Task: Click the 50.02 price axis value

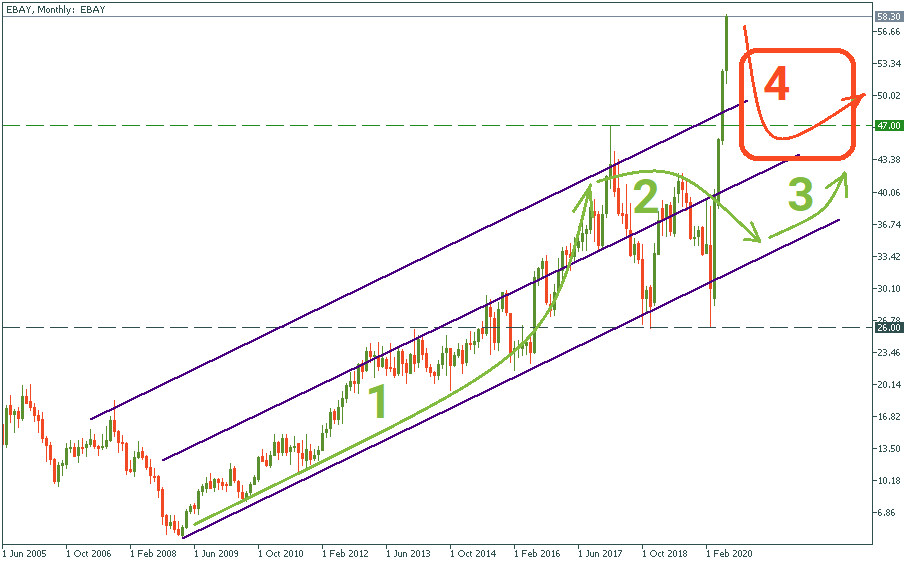Action: click(x=887, y=96)
